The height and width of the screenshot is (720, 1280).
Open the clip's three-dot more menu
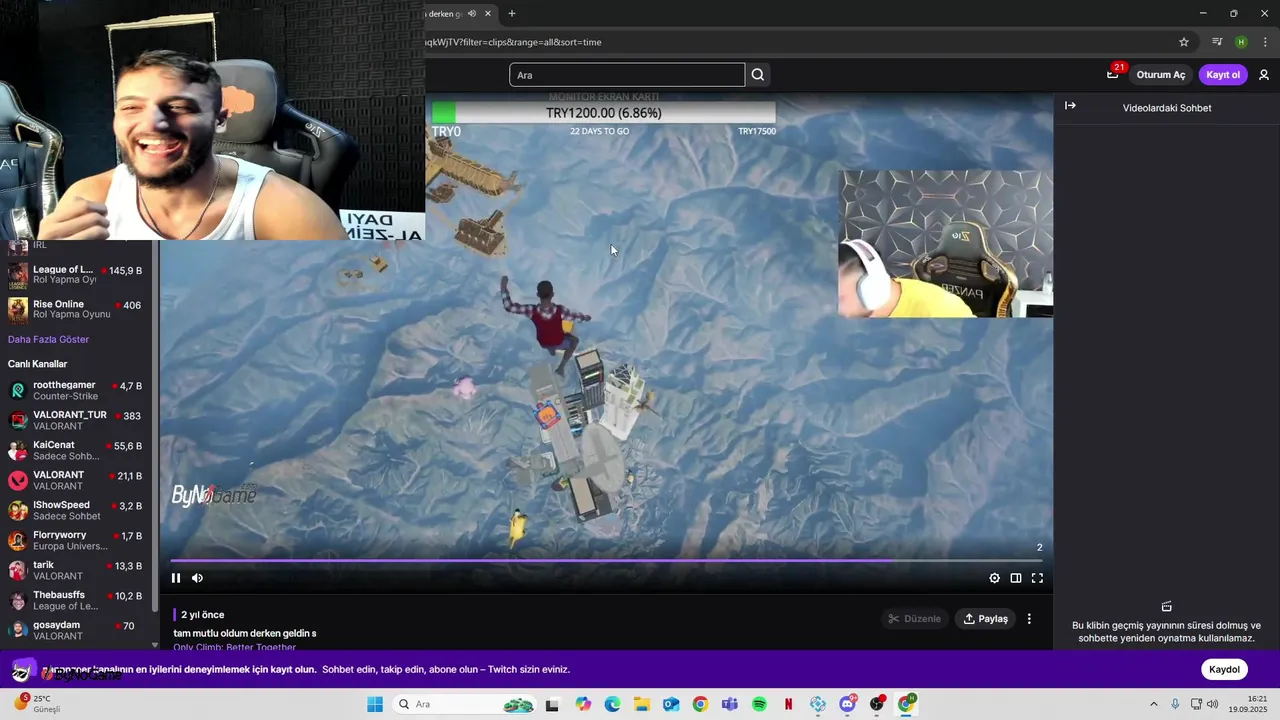click(x=1029, y=619)
